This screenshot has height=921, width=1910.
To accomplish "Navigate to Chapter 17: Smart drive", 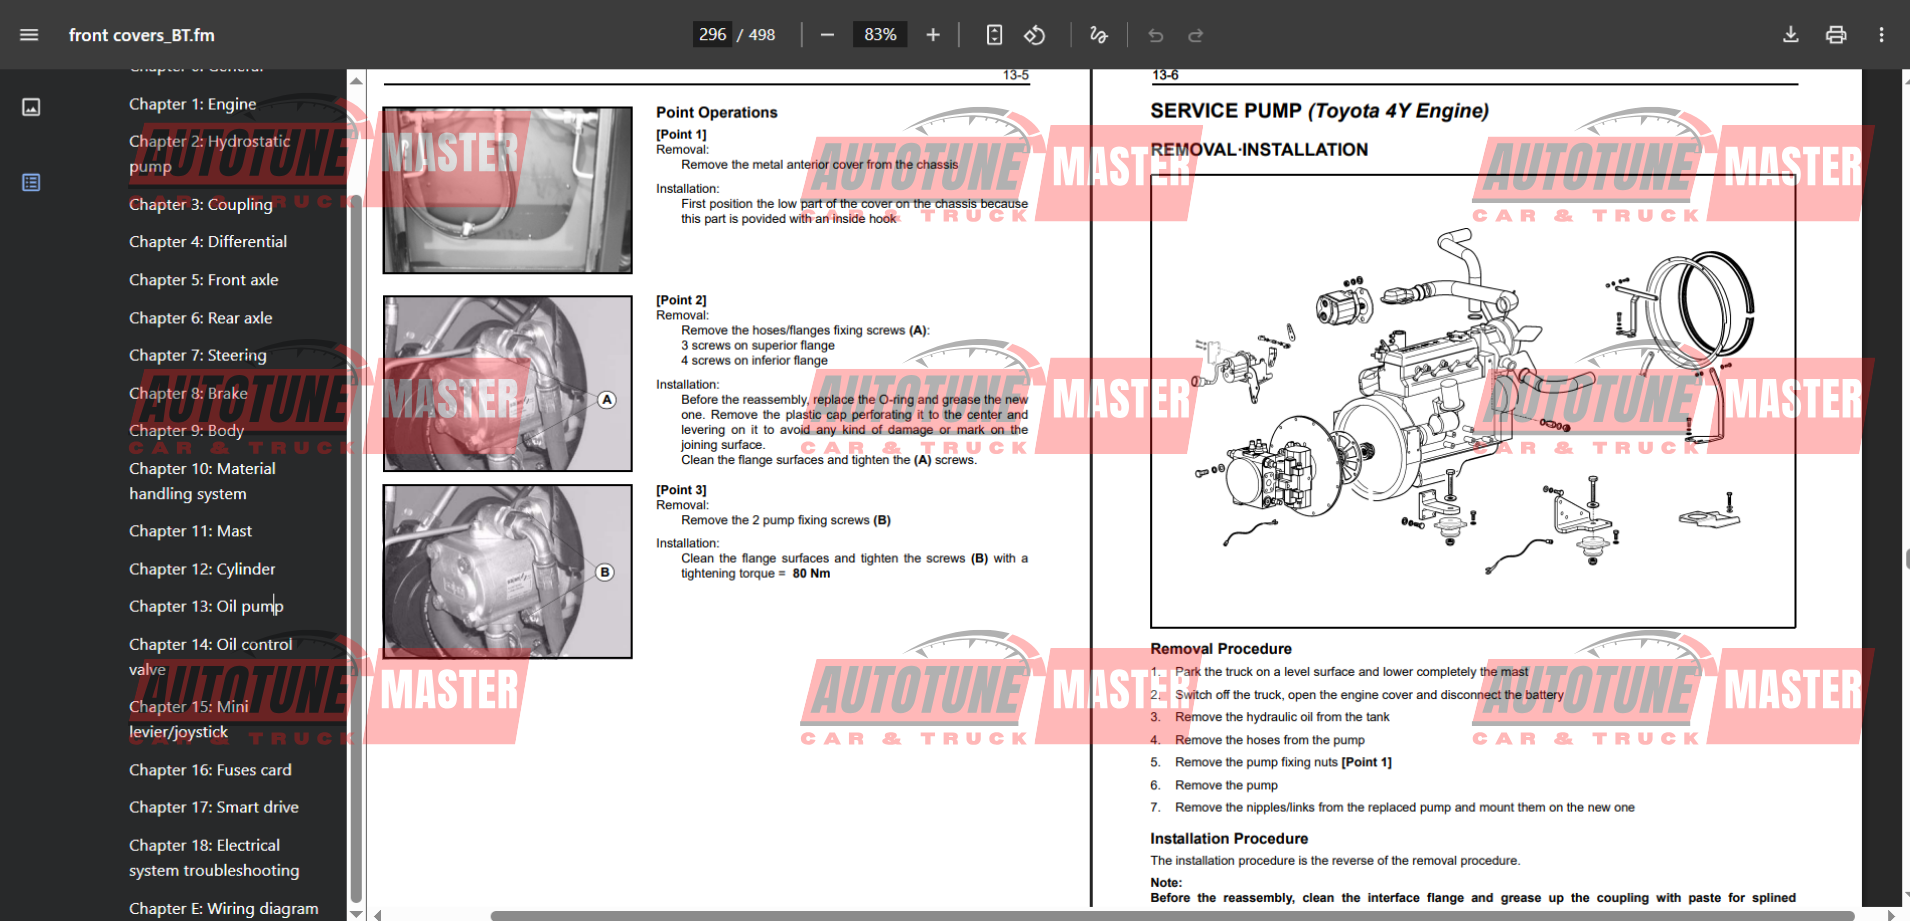I will tap(214, 807).
